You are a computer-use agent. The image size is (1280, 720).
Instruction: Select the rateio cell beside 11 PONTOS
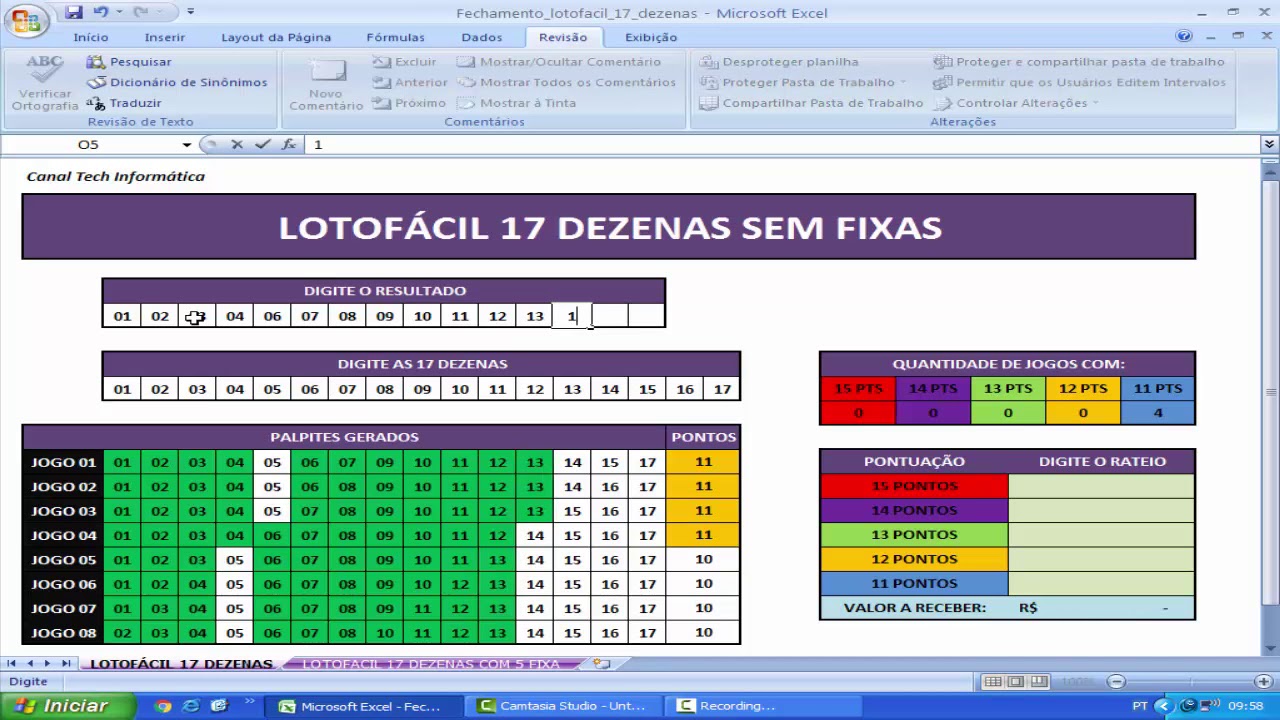point(1101,583)
